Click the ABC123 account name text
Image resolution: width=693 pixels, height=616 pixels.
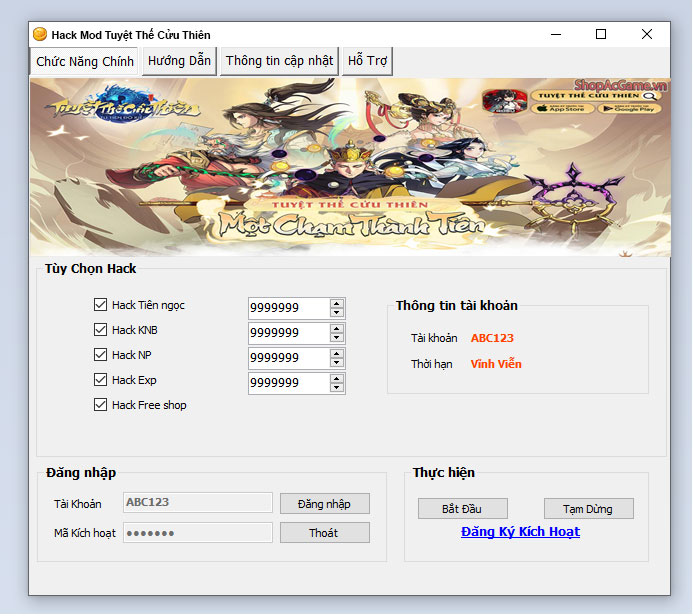click(x=492, y=338)
